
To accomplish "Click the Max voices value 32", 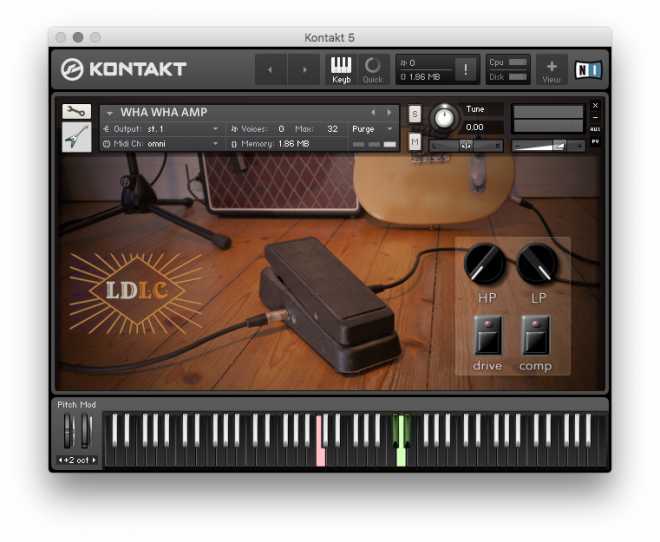I will (x=333, y=129).
